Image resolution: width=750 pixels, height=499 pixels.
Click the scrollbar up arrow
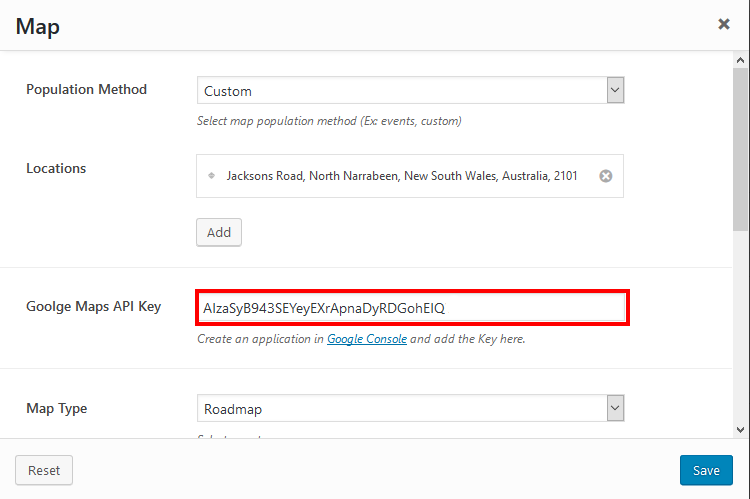point(741,60)
